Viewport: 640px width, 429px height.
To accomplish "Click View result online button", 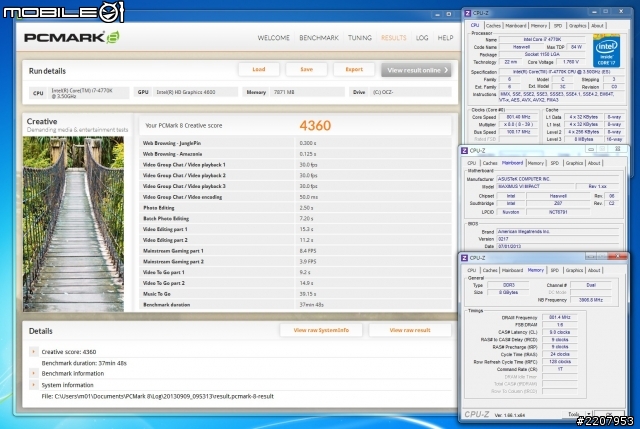I will coord(416,70).
